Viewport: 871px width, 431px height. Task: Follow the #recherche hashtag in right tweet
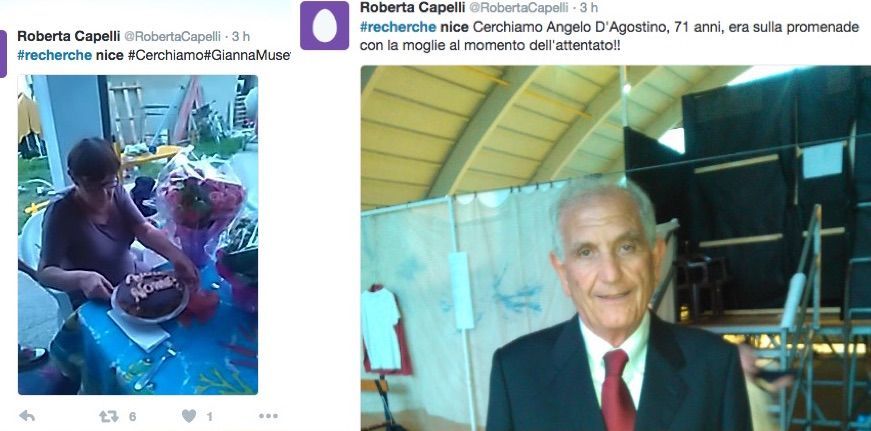[398, 27]
